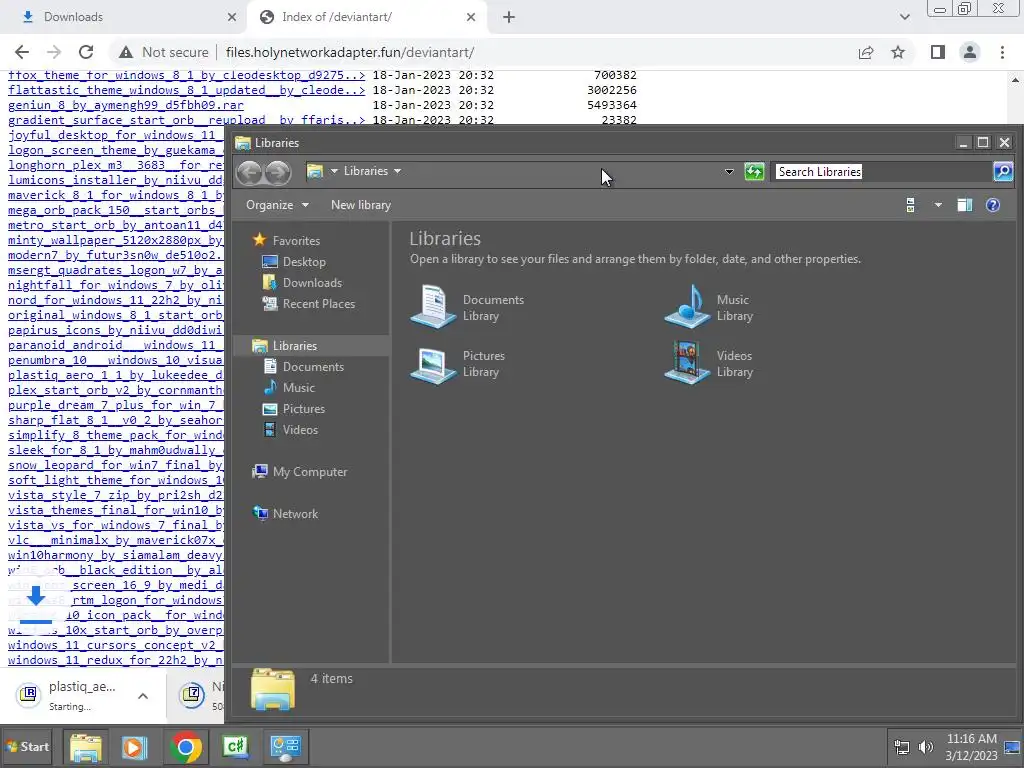1024x768 pixels.
Task: Open the Organize dropdown menu
Action: (x=277, y=205)
